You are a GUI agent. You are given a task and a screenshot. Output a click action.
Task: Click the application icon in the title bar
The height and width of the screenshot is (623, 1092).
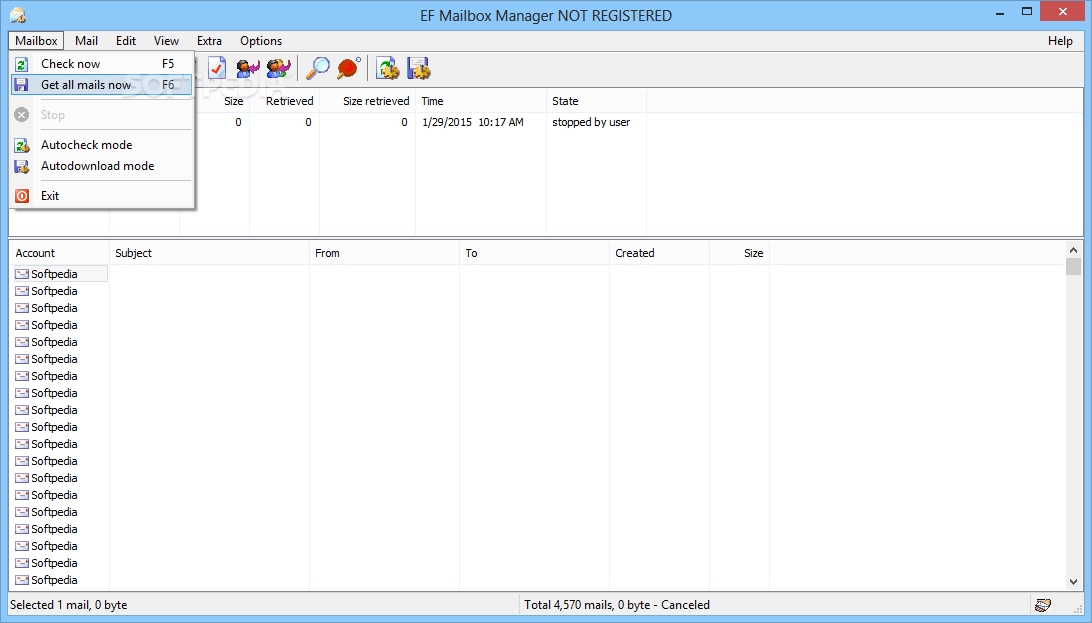17,15
